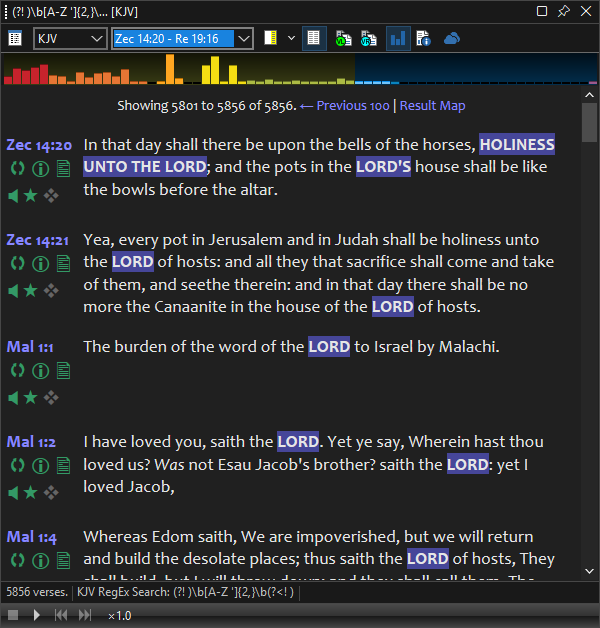
Task: Click the document icon under Mal 1:4
Action: click(63, 560)
